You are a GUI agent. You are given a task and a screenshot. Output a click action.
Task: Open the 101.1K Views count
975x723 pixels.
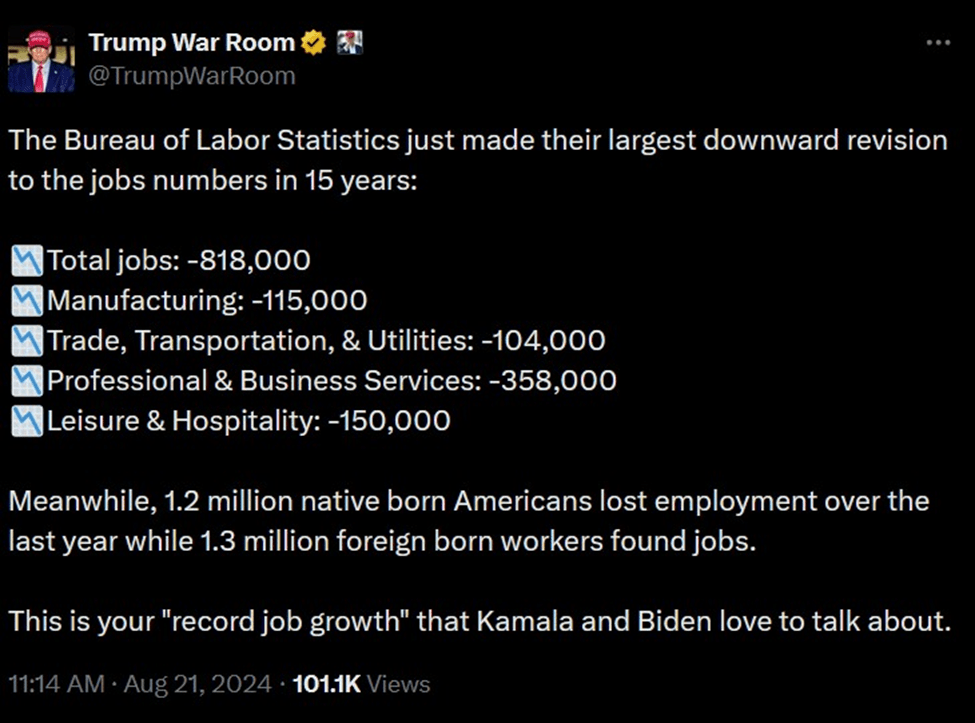[361, 684]
